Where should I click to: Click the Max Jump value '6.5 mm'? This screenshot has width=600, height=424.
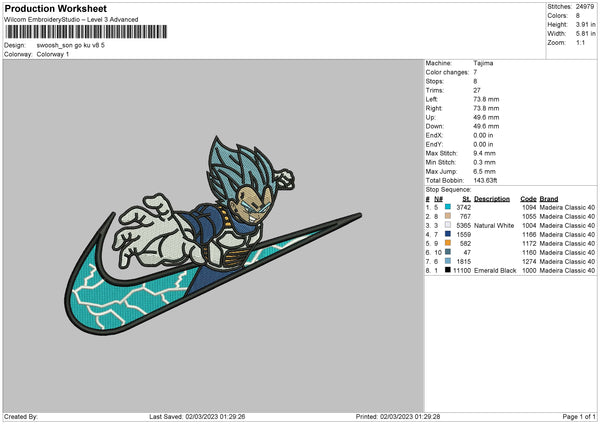(x=484, y=171)
